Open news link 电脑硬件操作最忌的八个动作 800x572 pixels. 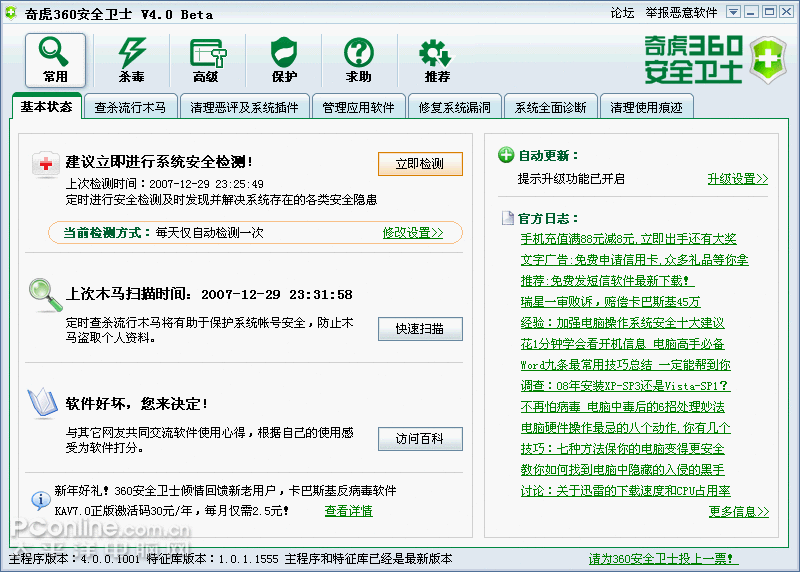click(626, 427)
